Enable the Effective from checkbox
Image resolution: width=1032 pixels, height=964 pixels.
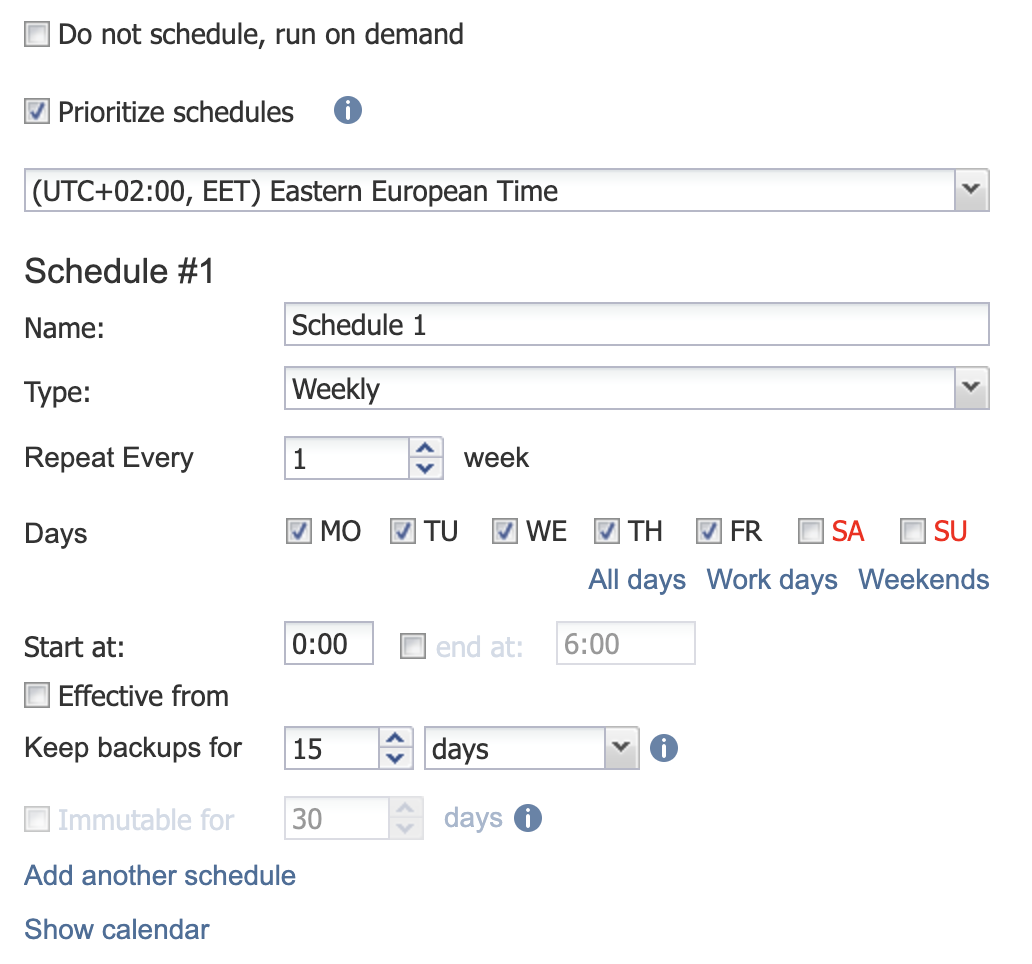pos(37,695)
